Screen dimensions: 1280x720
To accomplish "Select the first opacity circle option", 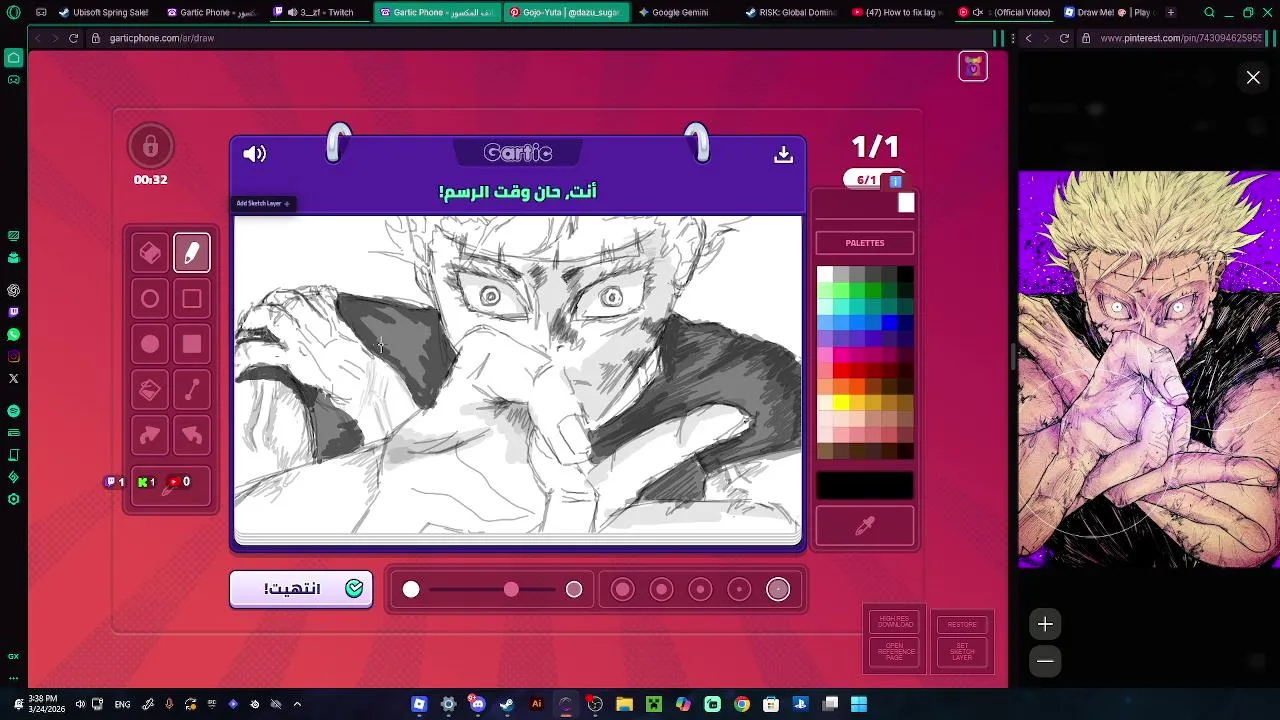I will tap(622, 590).
